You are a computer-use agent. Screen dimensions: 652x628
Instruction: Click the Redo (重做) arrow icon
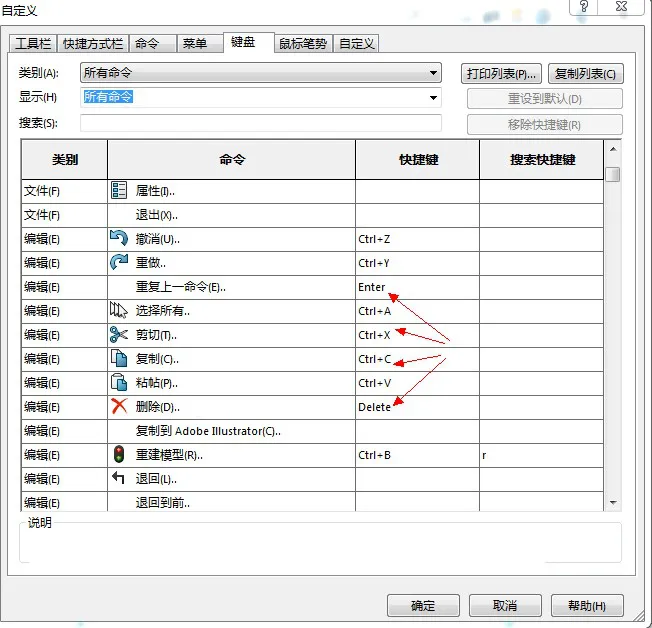click(x=119, y=263)
